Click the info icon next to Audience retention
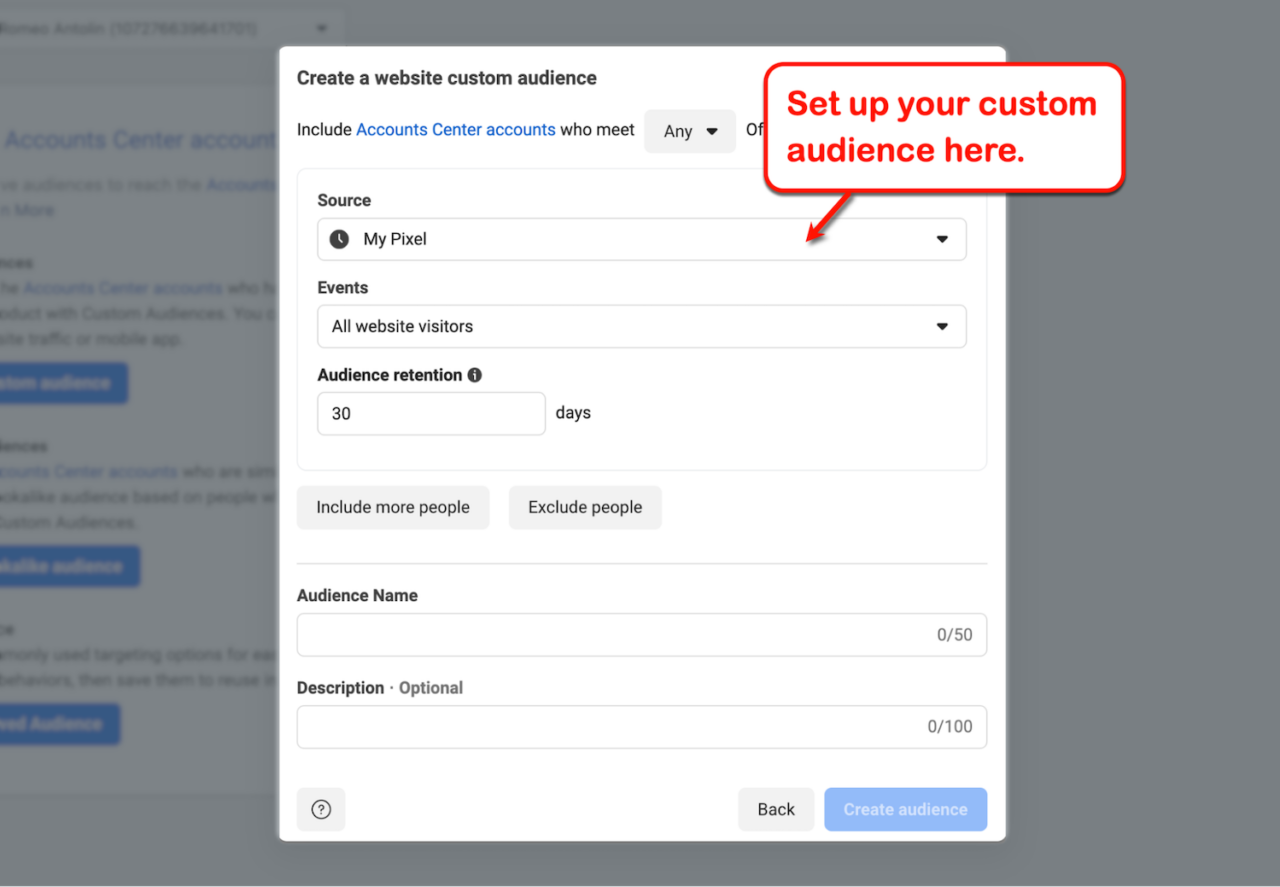The width and height of the screenshot is (1280, 887). tap(474, 375)
